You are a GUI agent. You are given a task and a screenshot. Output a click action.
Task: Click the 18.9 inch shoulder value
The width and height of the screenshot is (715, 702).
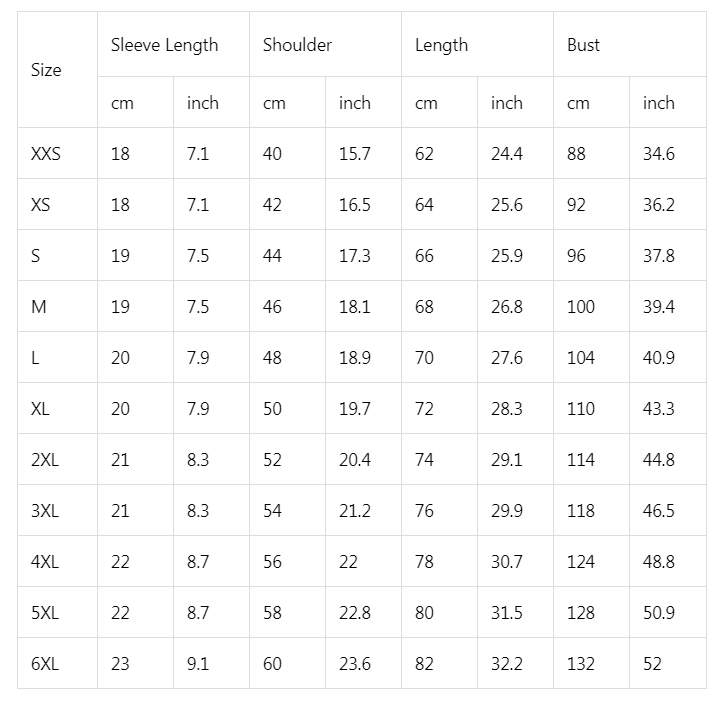pos(354,358)
